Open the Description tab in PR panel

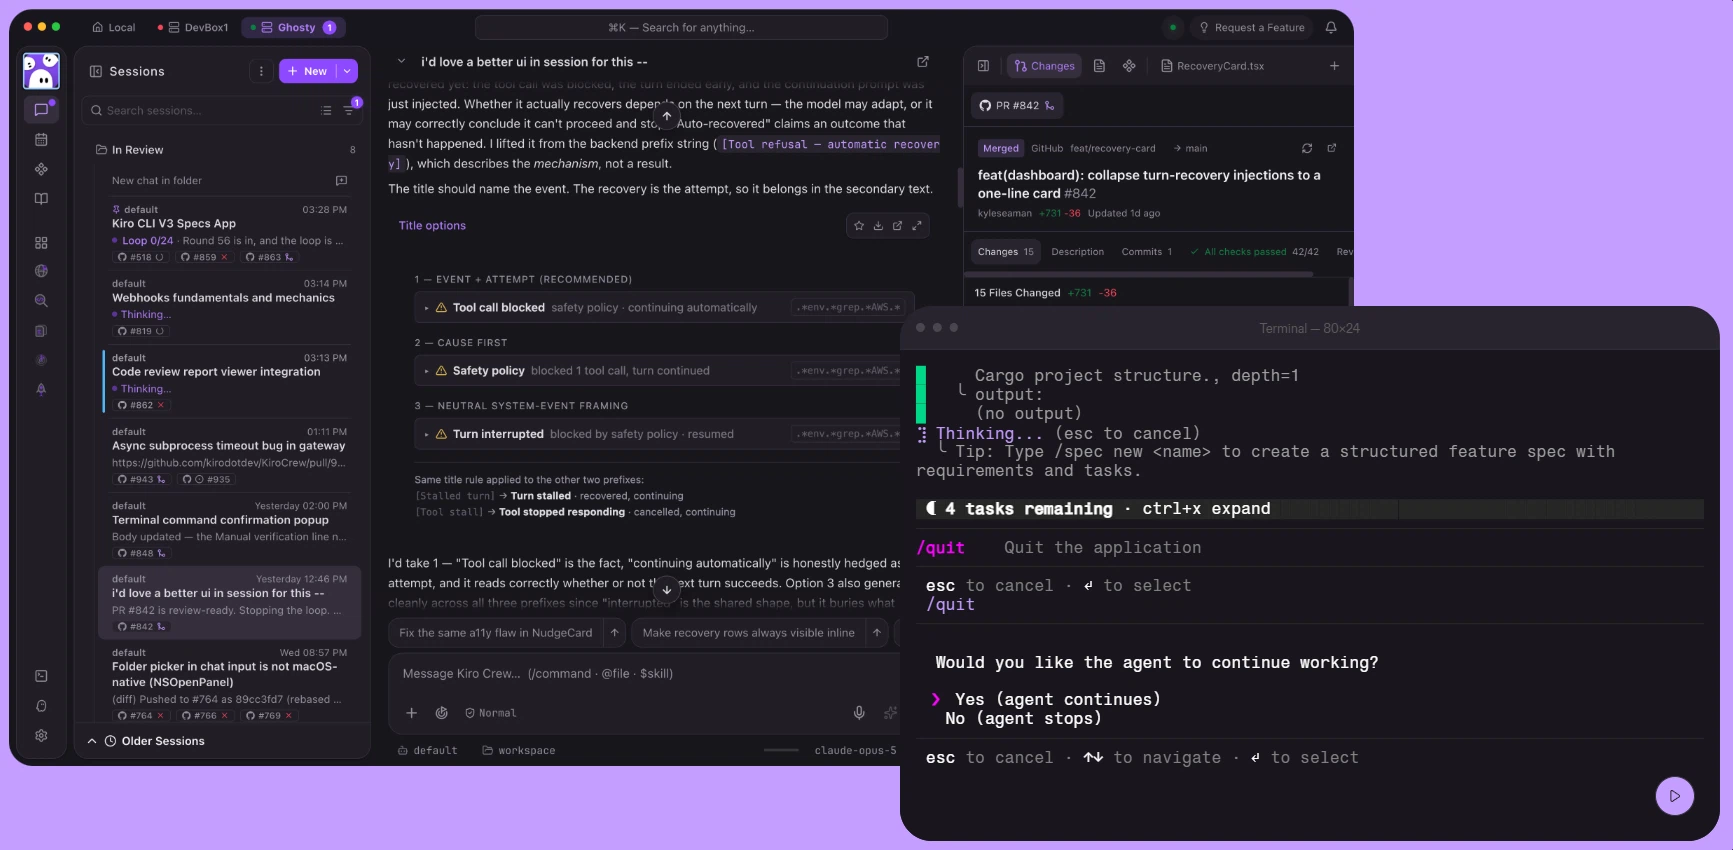pos(1078,252)
